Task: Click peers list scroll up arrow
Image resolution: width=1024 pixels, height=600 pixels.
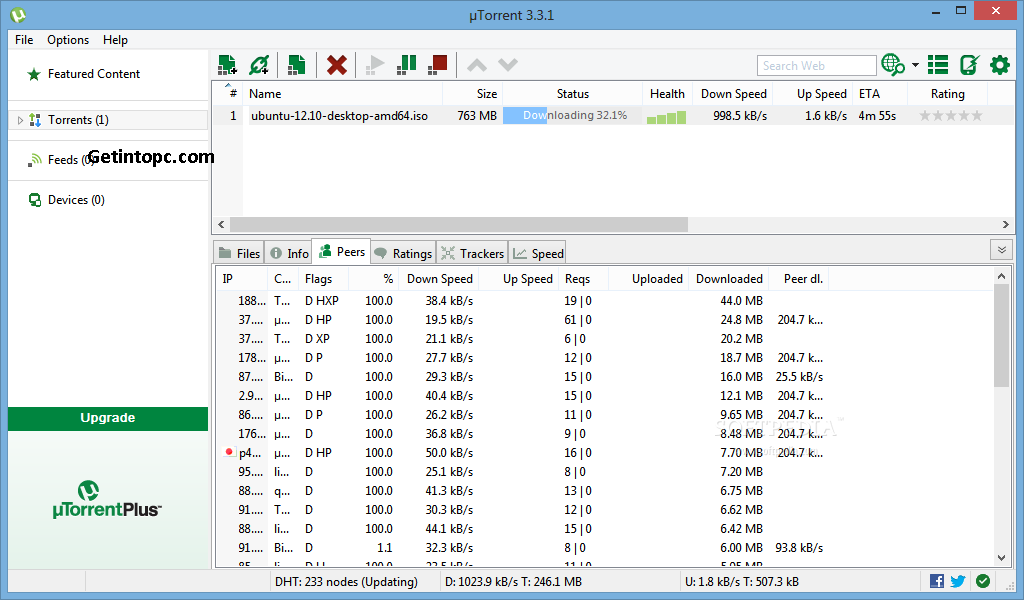Action: click(x=1001, y=276)
